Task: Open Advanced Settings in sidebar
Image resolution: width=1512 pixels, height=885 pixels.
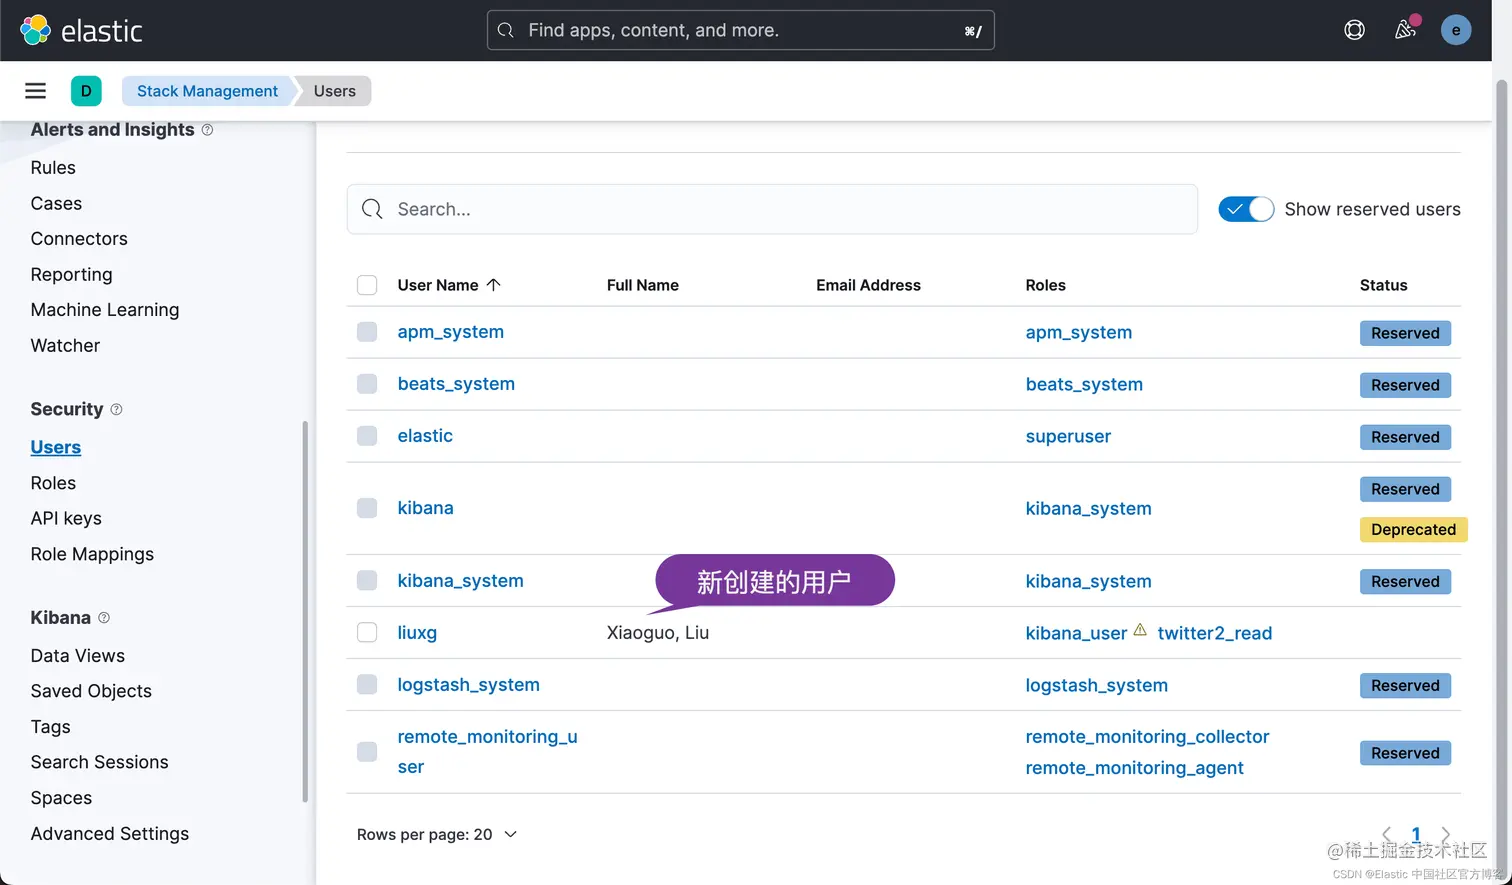Action: pyautogui.click(x=110, y=834)
